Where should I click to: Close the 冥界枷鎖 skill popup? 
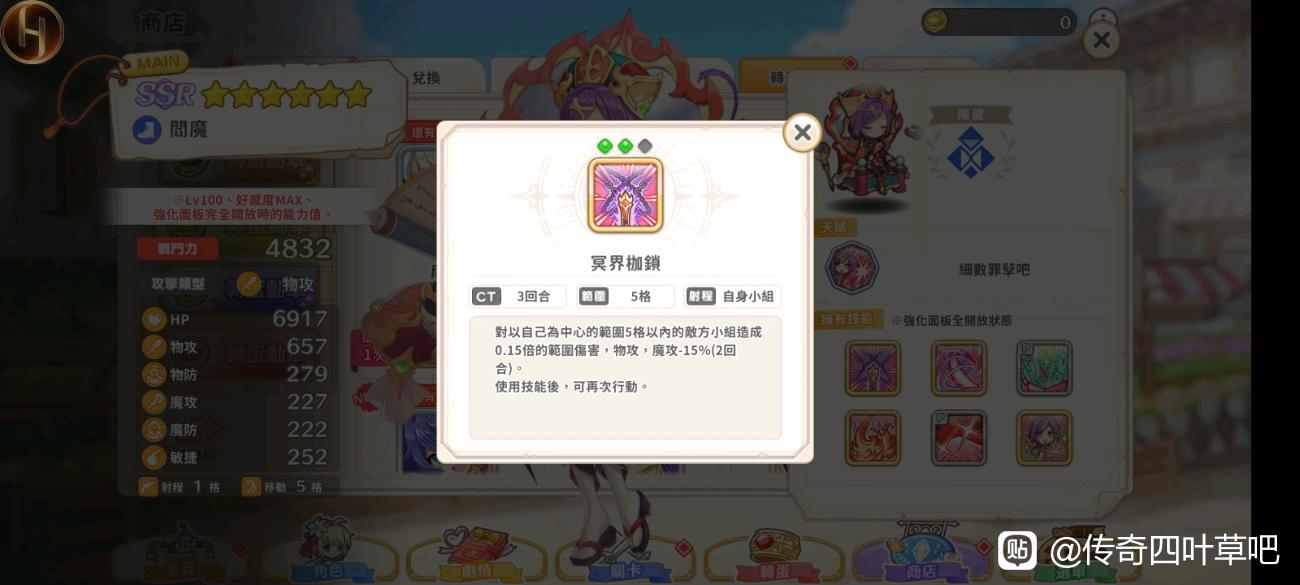click(802, 132)
